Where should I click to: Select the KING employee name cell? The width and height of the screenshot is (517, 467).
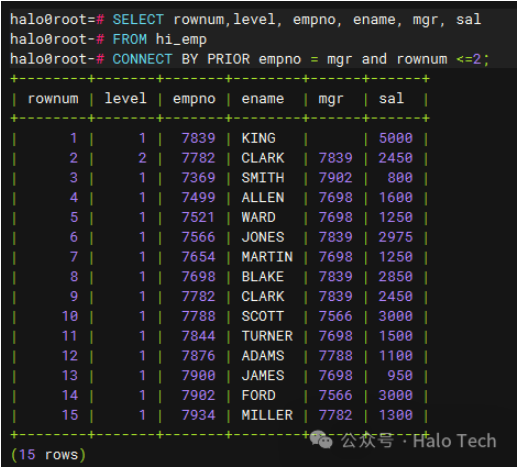pyautogui.click(x=259, y=138)
